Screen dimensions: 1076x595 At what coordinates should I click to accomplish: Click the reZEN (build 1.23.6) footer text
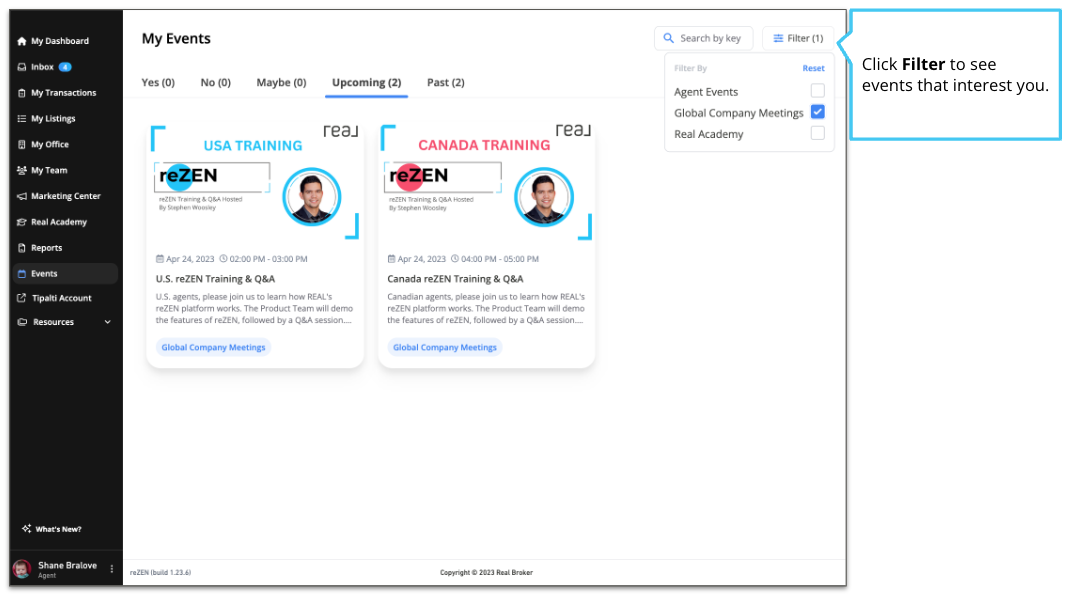pyautogui.click(x=161, y=572)
